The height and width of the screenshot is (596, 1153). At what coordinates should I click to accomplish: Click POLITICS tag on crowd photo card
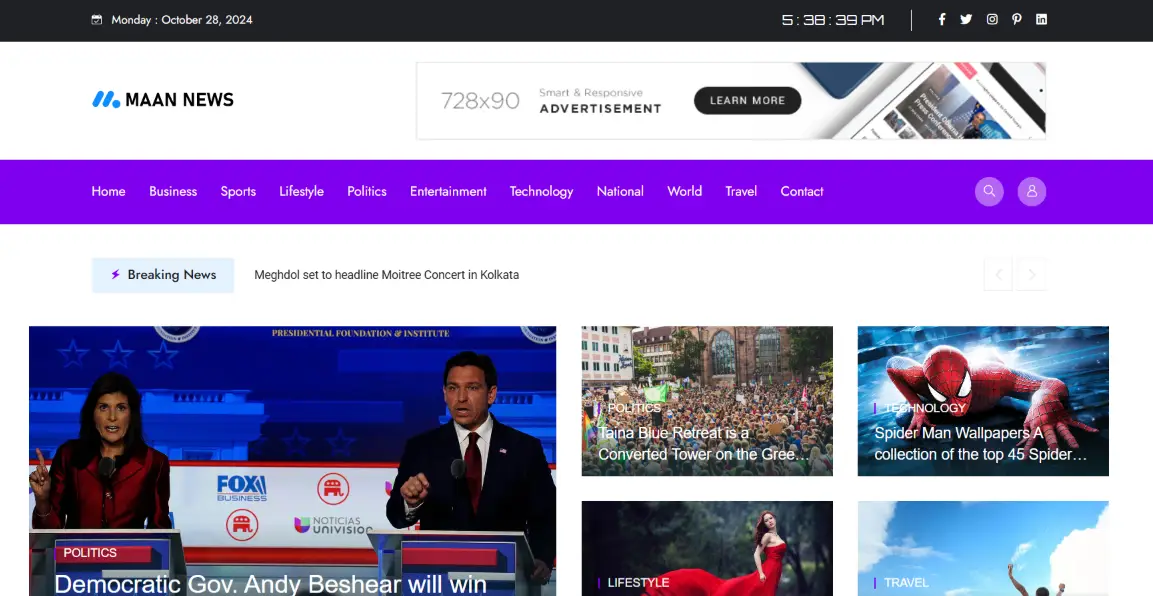tap(634, 408)
